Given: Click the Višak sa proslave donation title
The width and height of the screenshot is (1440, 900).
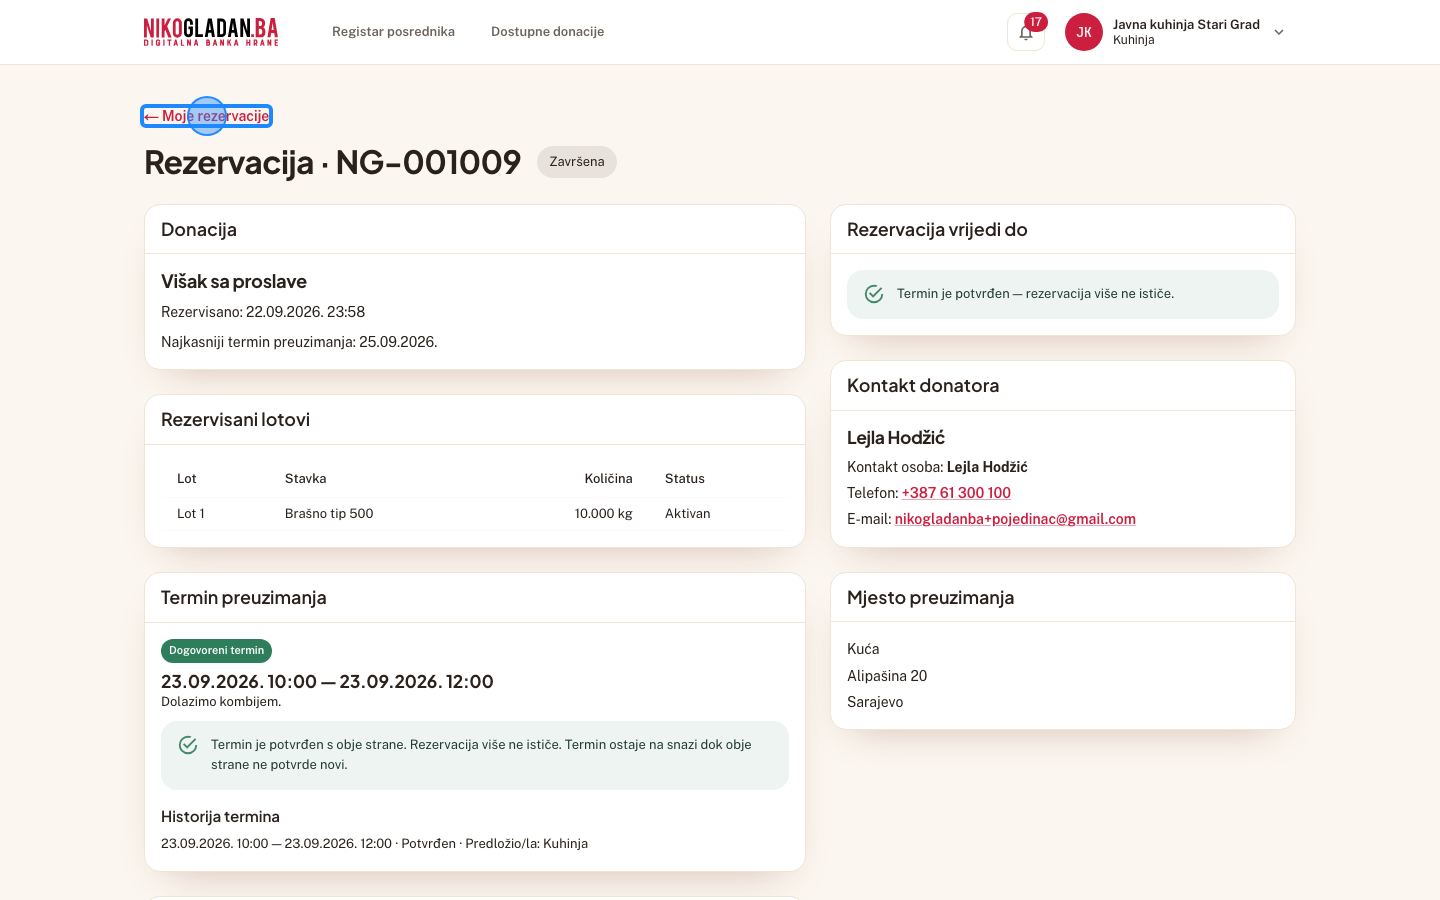Looking at the screenshot, I should click(x=234, y=282).
